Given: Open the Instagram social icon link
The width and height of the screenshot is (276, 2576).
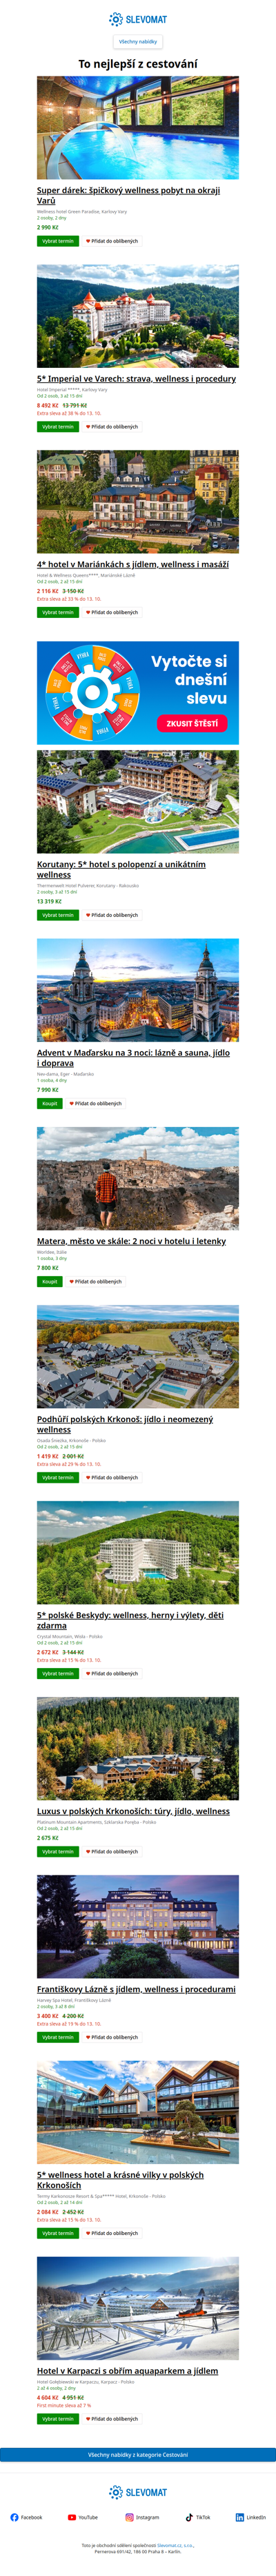Looking at the screenshot, I should [x=142, y=2517].
